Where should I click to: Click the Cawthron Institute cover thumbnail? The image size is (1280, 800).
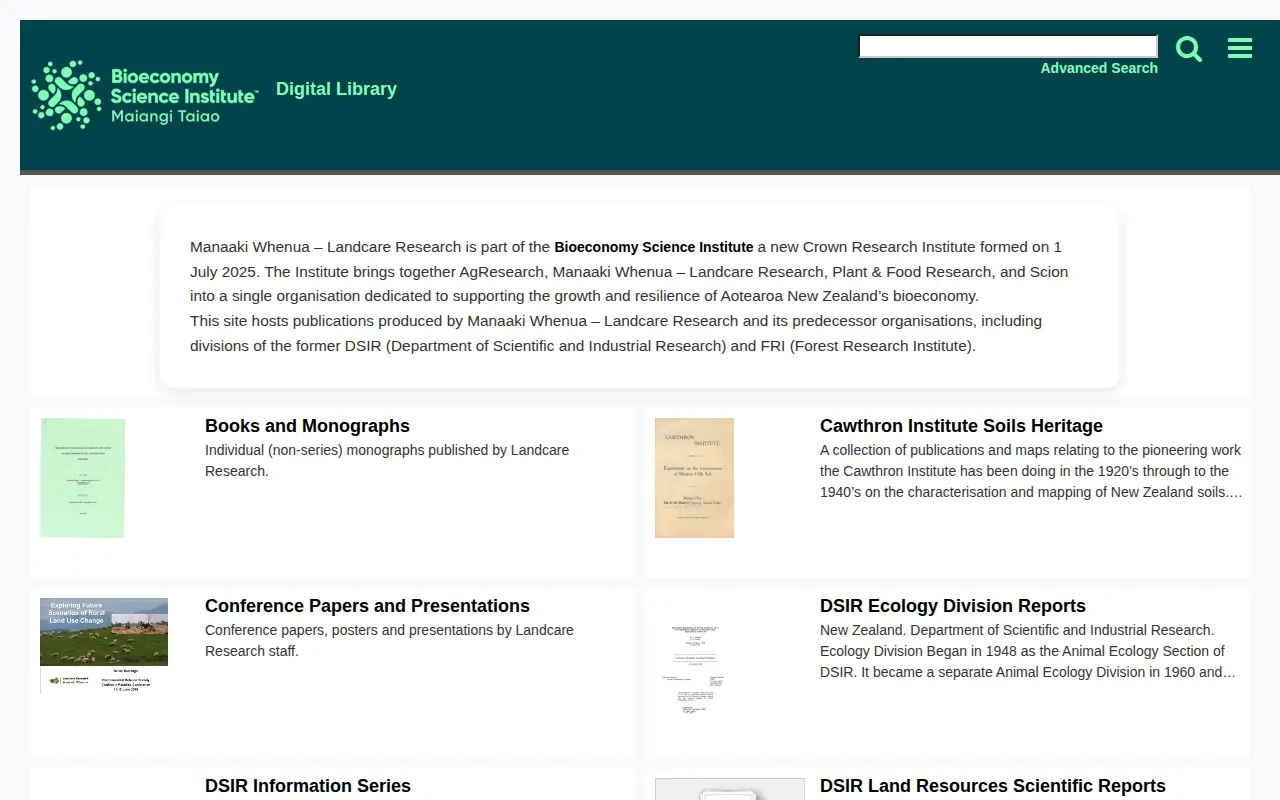694,478
